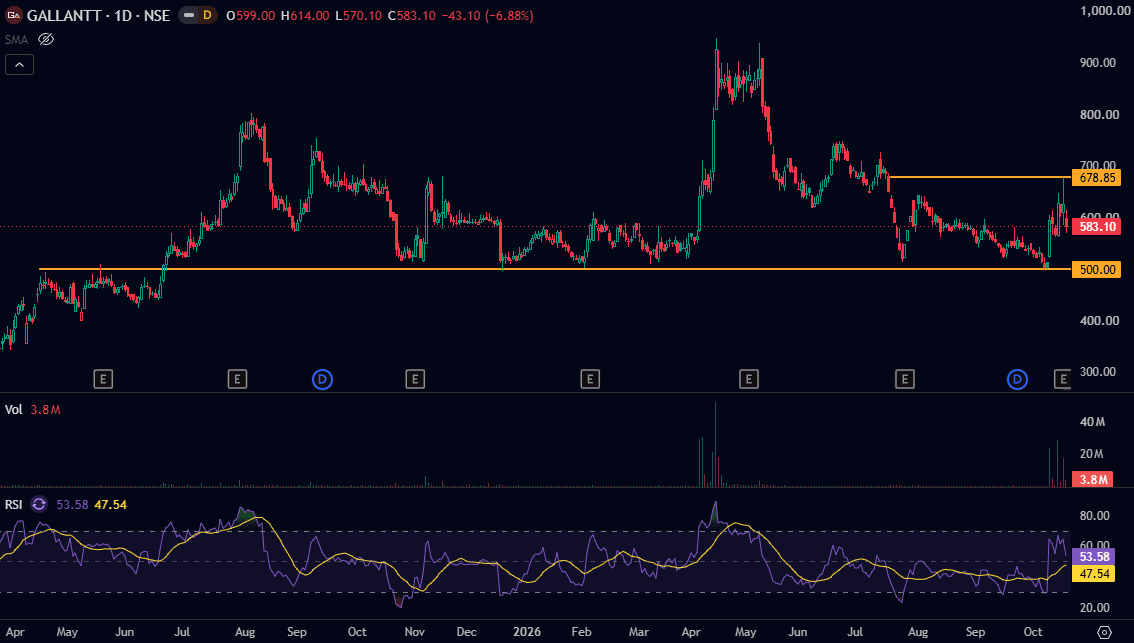Click the L570.10 low value
1134x643 pixels.
tap(358, 15)
